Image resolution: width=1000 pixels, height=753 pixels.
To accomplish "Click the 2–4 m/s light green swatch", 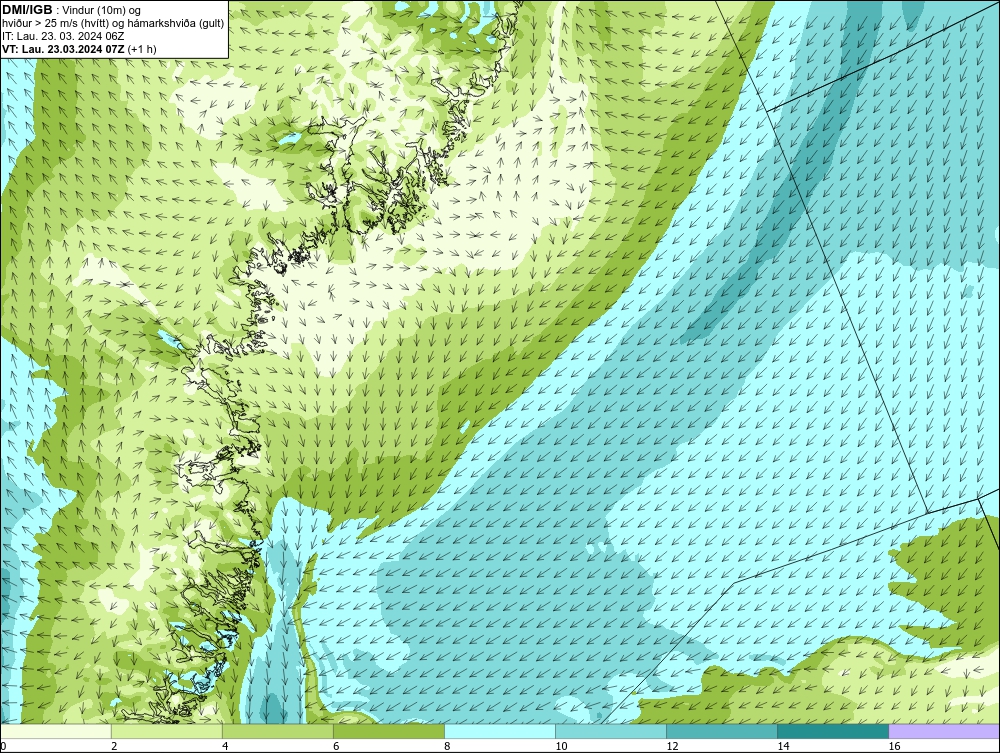I will [167, 731].
